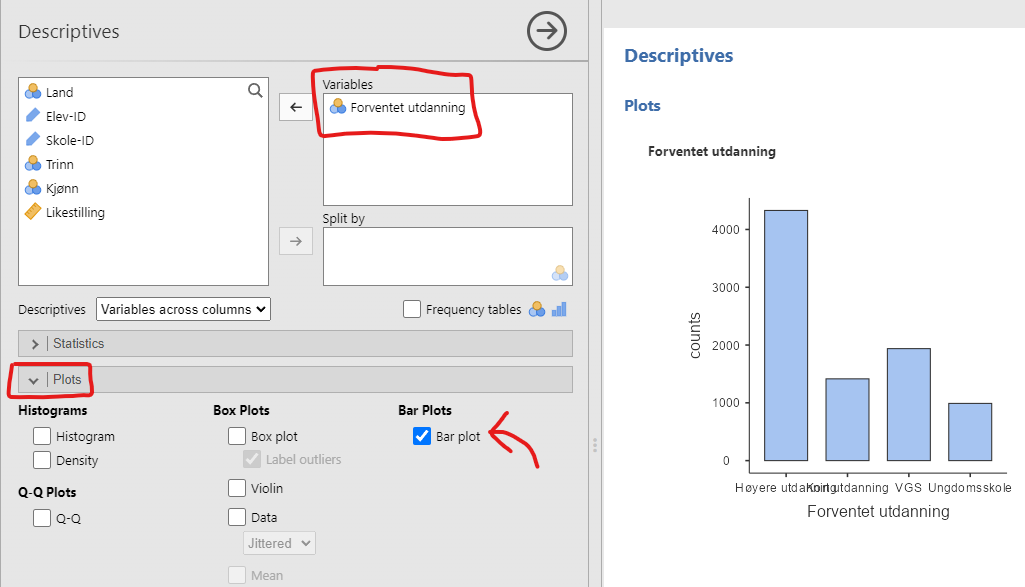Click inside the Split by box
Image resolution: width=1025 pixels, height=587 pixels.
tap(447, 255)
